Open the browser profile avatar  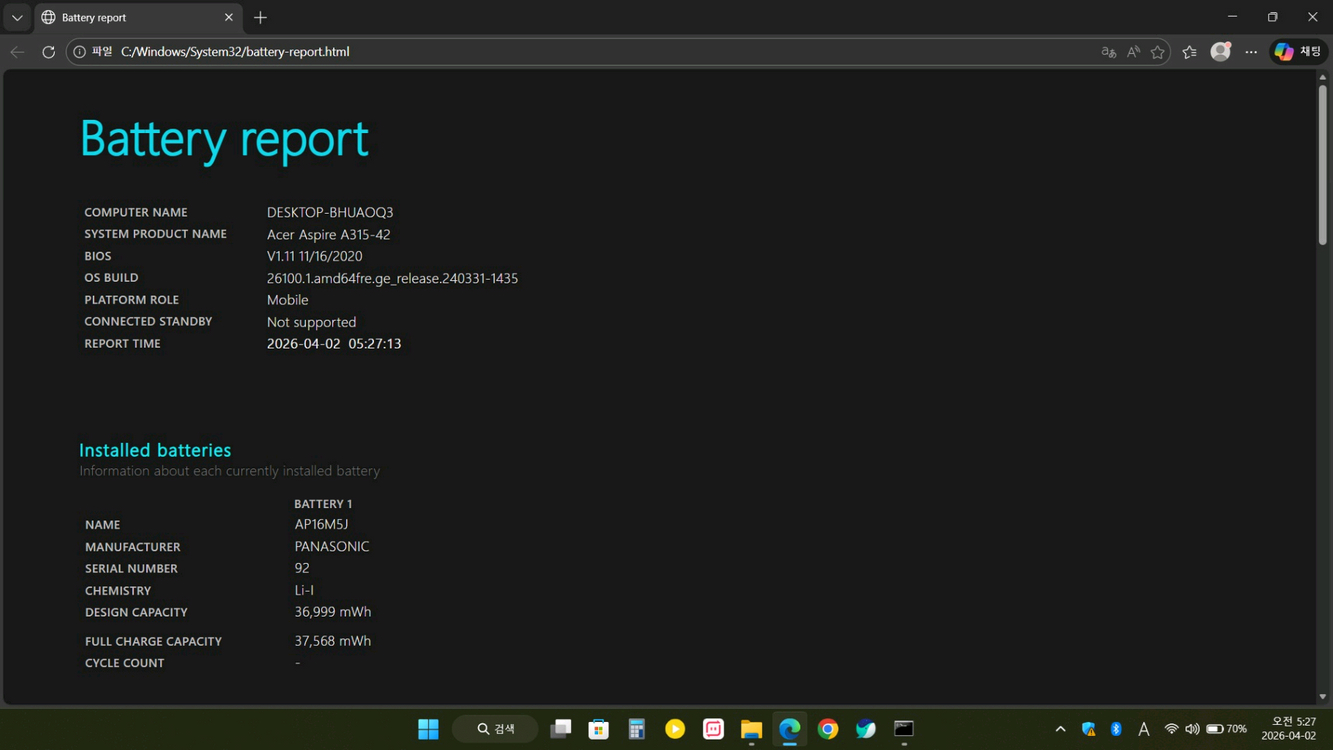click(x=1220, y=51)
